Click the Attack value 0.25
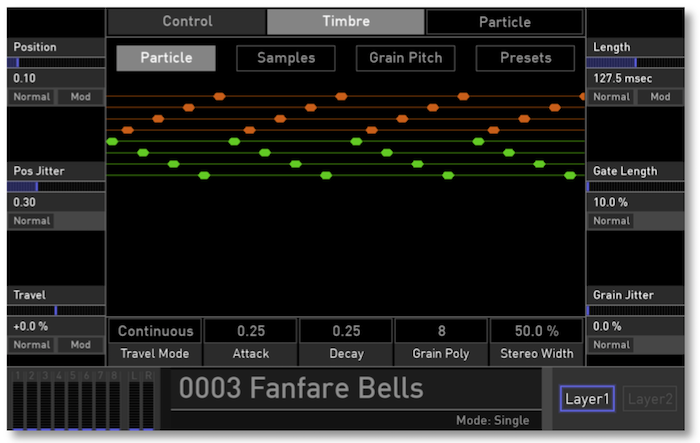Screen dimensions: 700x443 (x=251, y=331)
